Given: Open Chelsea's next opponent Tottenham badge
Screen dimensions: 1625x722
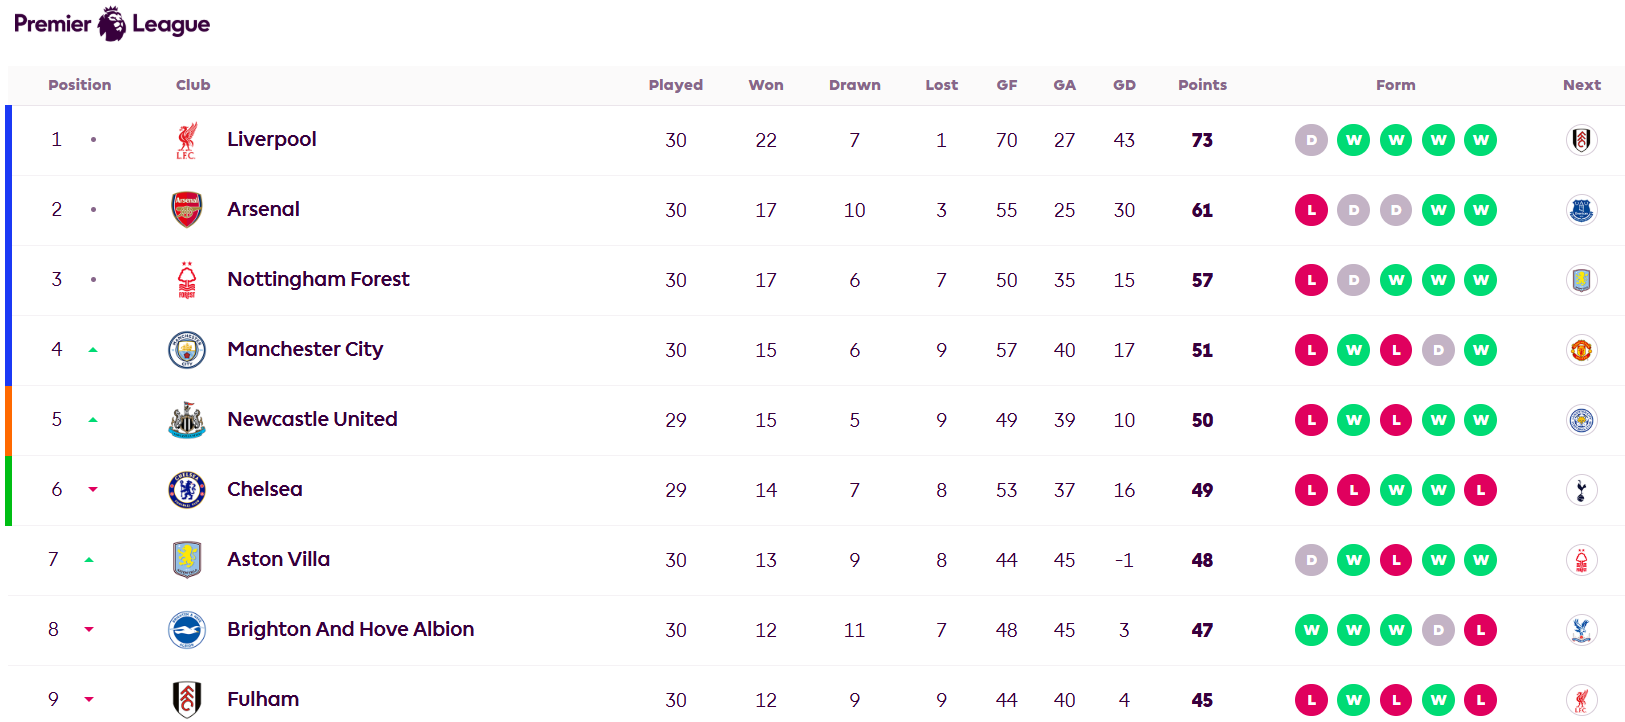Looking at the screenshot, I should [x=1582, y=490].
